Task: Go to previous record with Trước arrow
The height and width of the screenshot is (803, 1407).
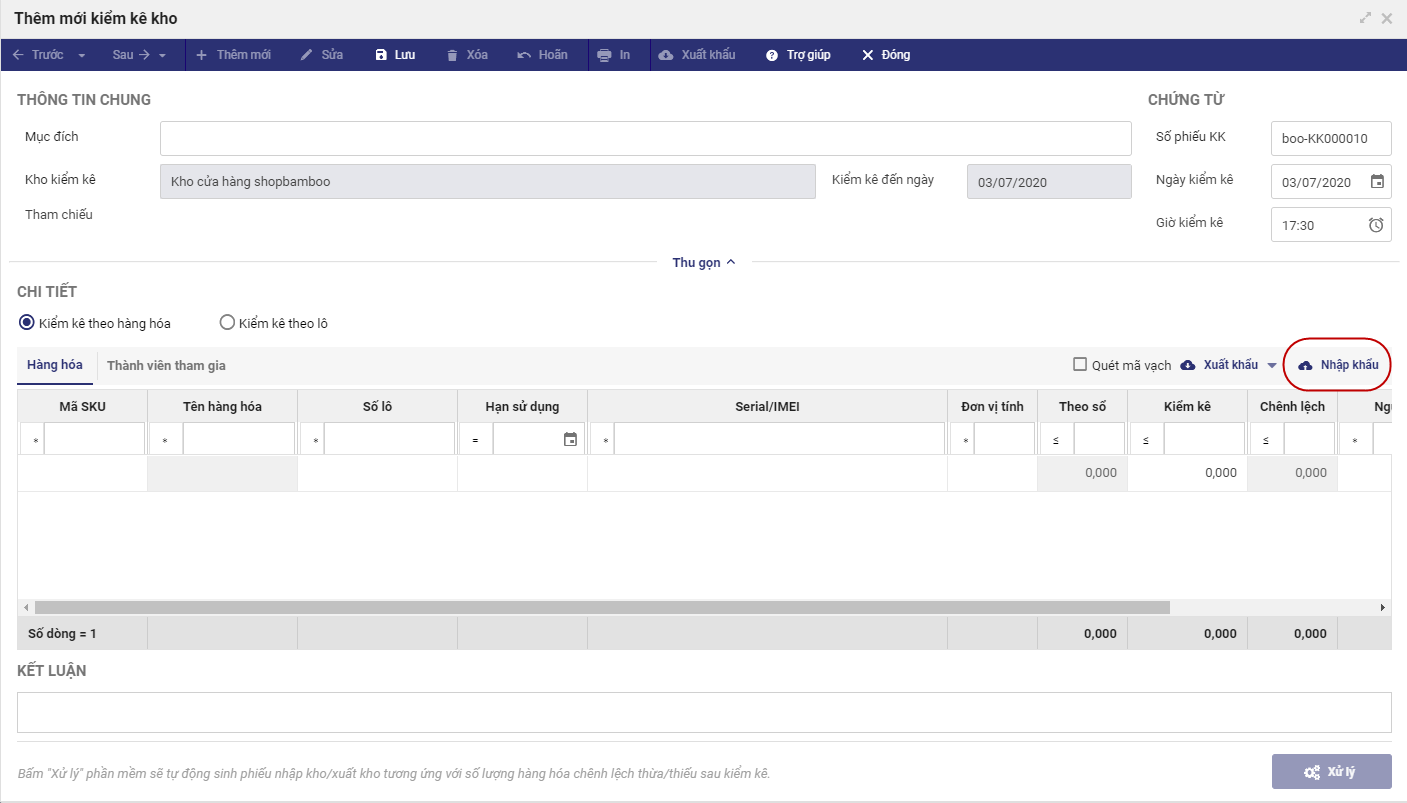Action: click(x=38, y=55)
